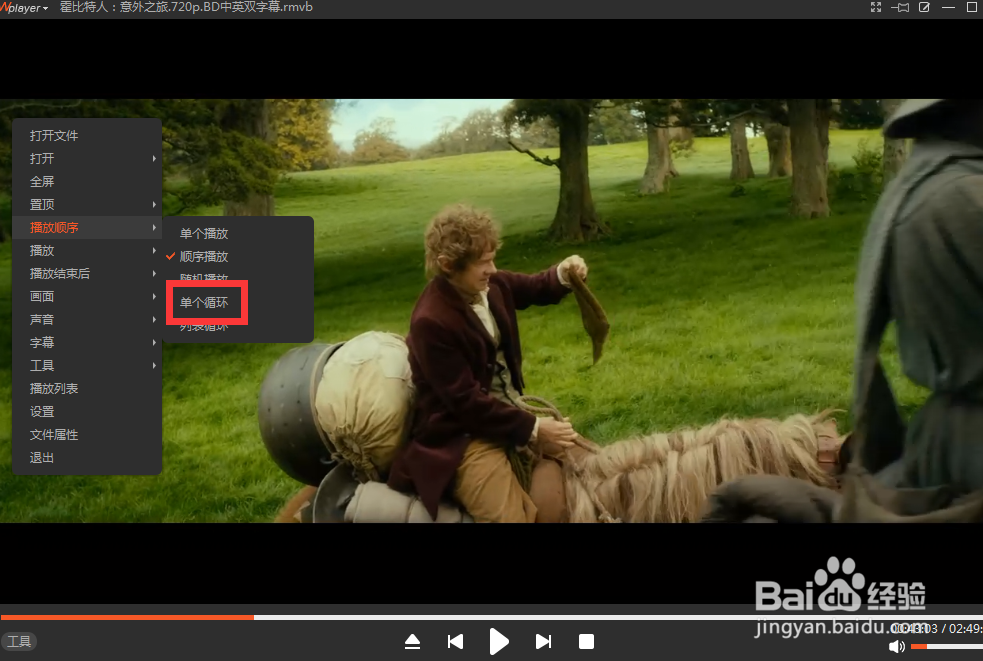983x661 pixels.
Task: Choose 退出 to quit the player
Action: tap(87, 458)
